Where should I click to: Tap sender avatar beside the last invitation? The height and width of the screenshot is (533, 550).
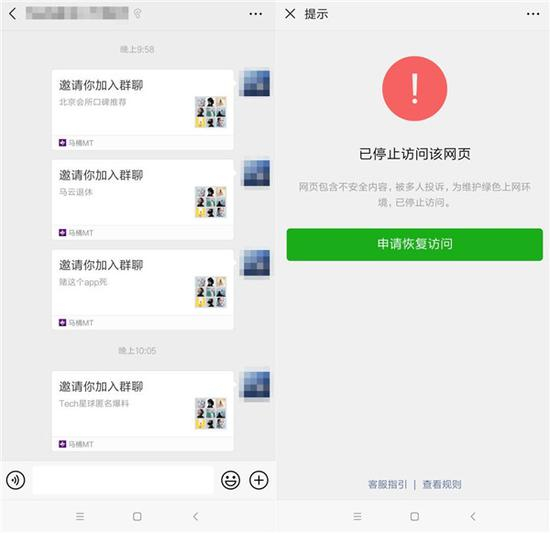[x=256, y=385]
